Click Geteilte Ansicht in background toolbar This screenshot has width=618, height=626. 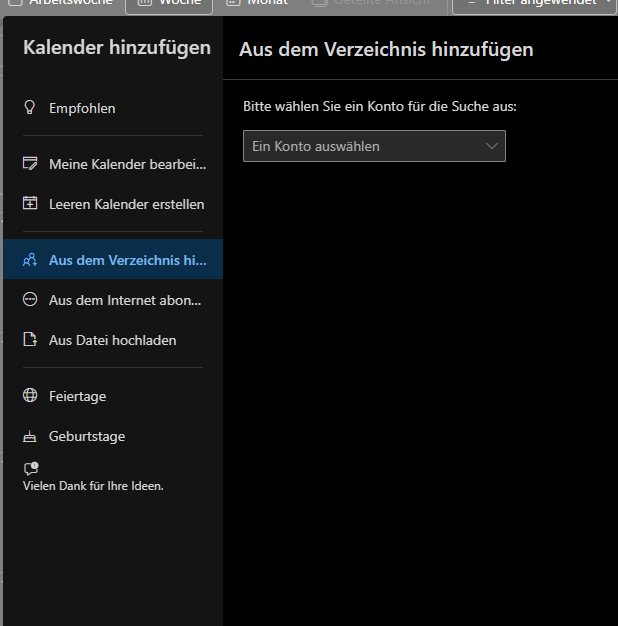pos(371,4)
